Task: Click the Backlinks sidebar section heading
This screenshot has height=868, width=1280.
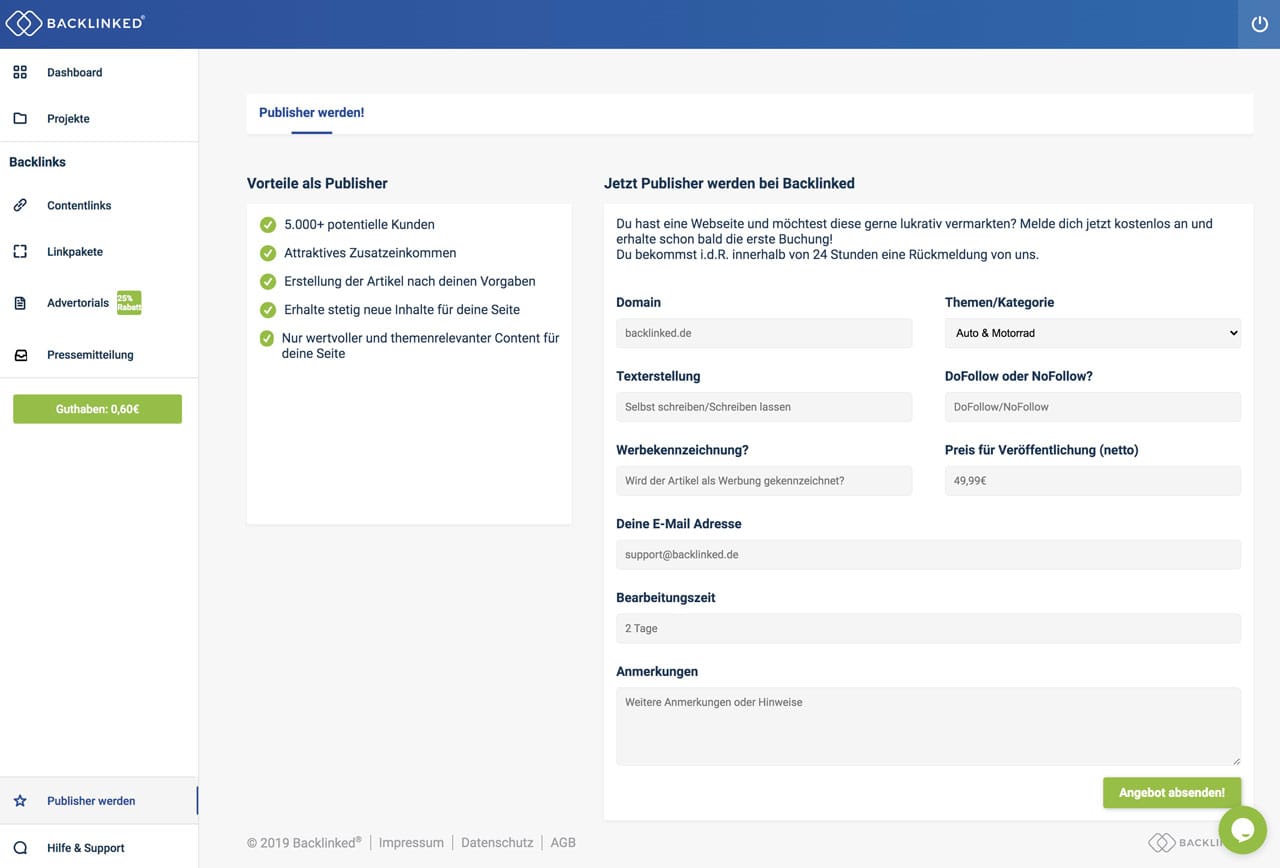Action: [37, 162]
